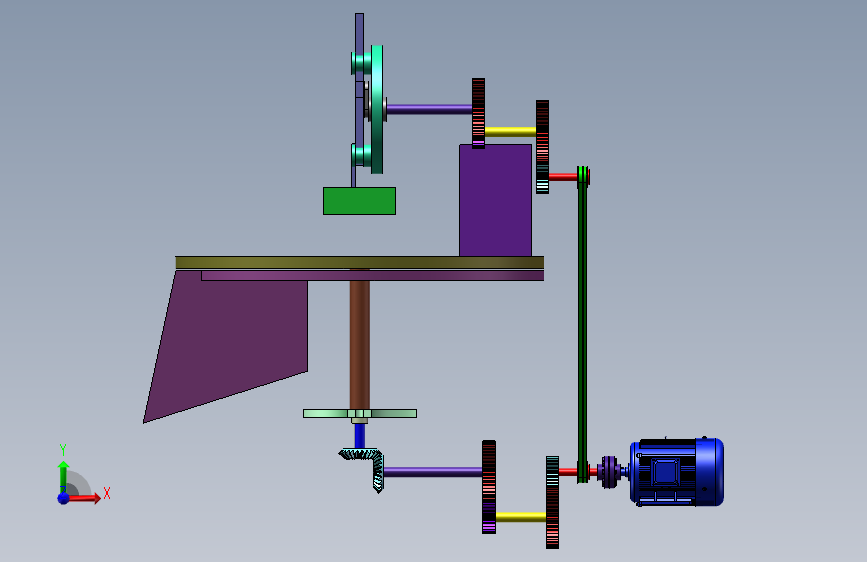Viewport: 867px width, 562px height.
Task: Pick the olive table top plate
Action: (x=359, y=262)
